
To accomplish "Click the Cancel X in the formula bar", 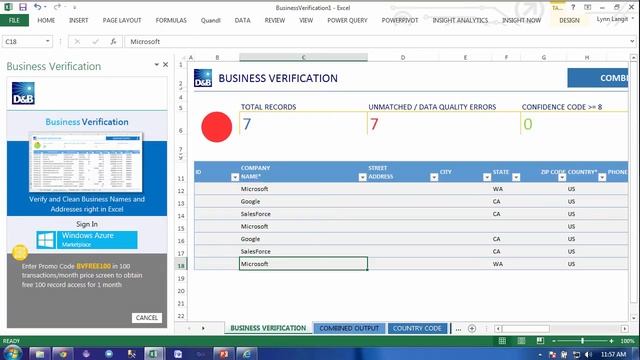I will (x=77, y=41).
